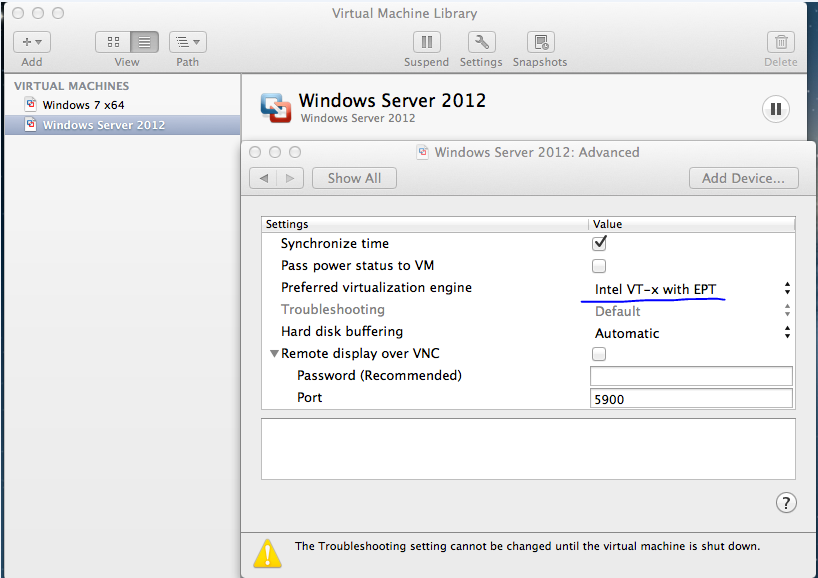Image resolution: width=818 pixels, height=578 pixels.
Task: Click the Show All button
Action: pos(354,178)
